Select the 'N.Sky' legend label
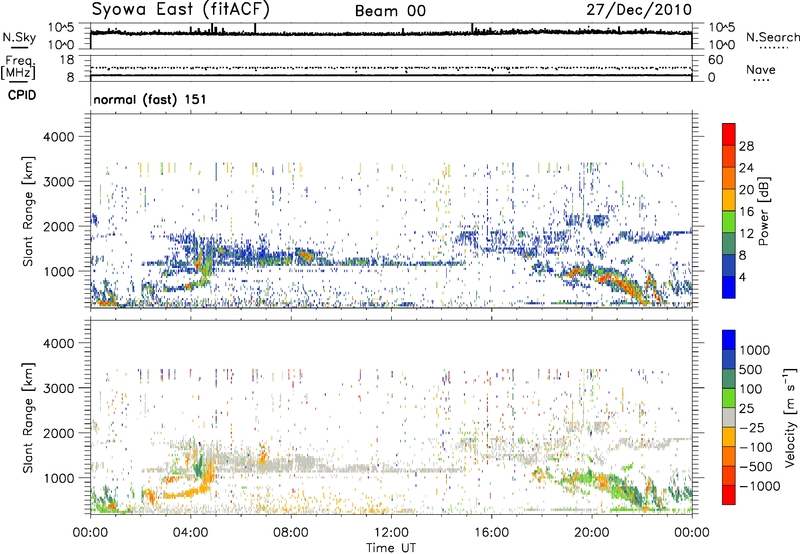800x554 pixels. [19, 37]
